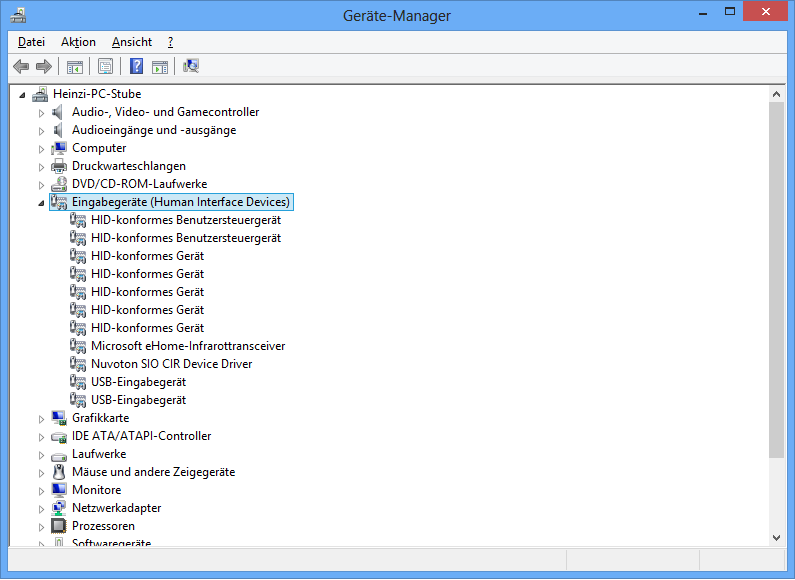
Task: Expand Audio-, Video- und Gamecontroller
Action: click(41, 113)
